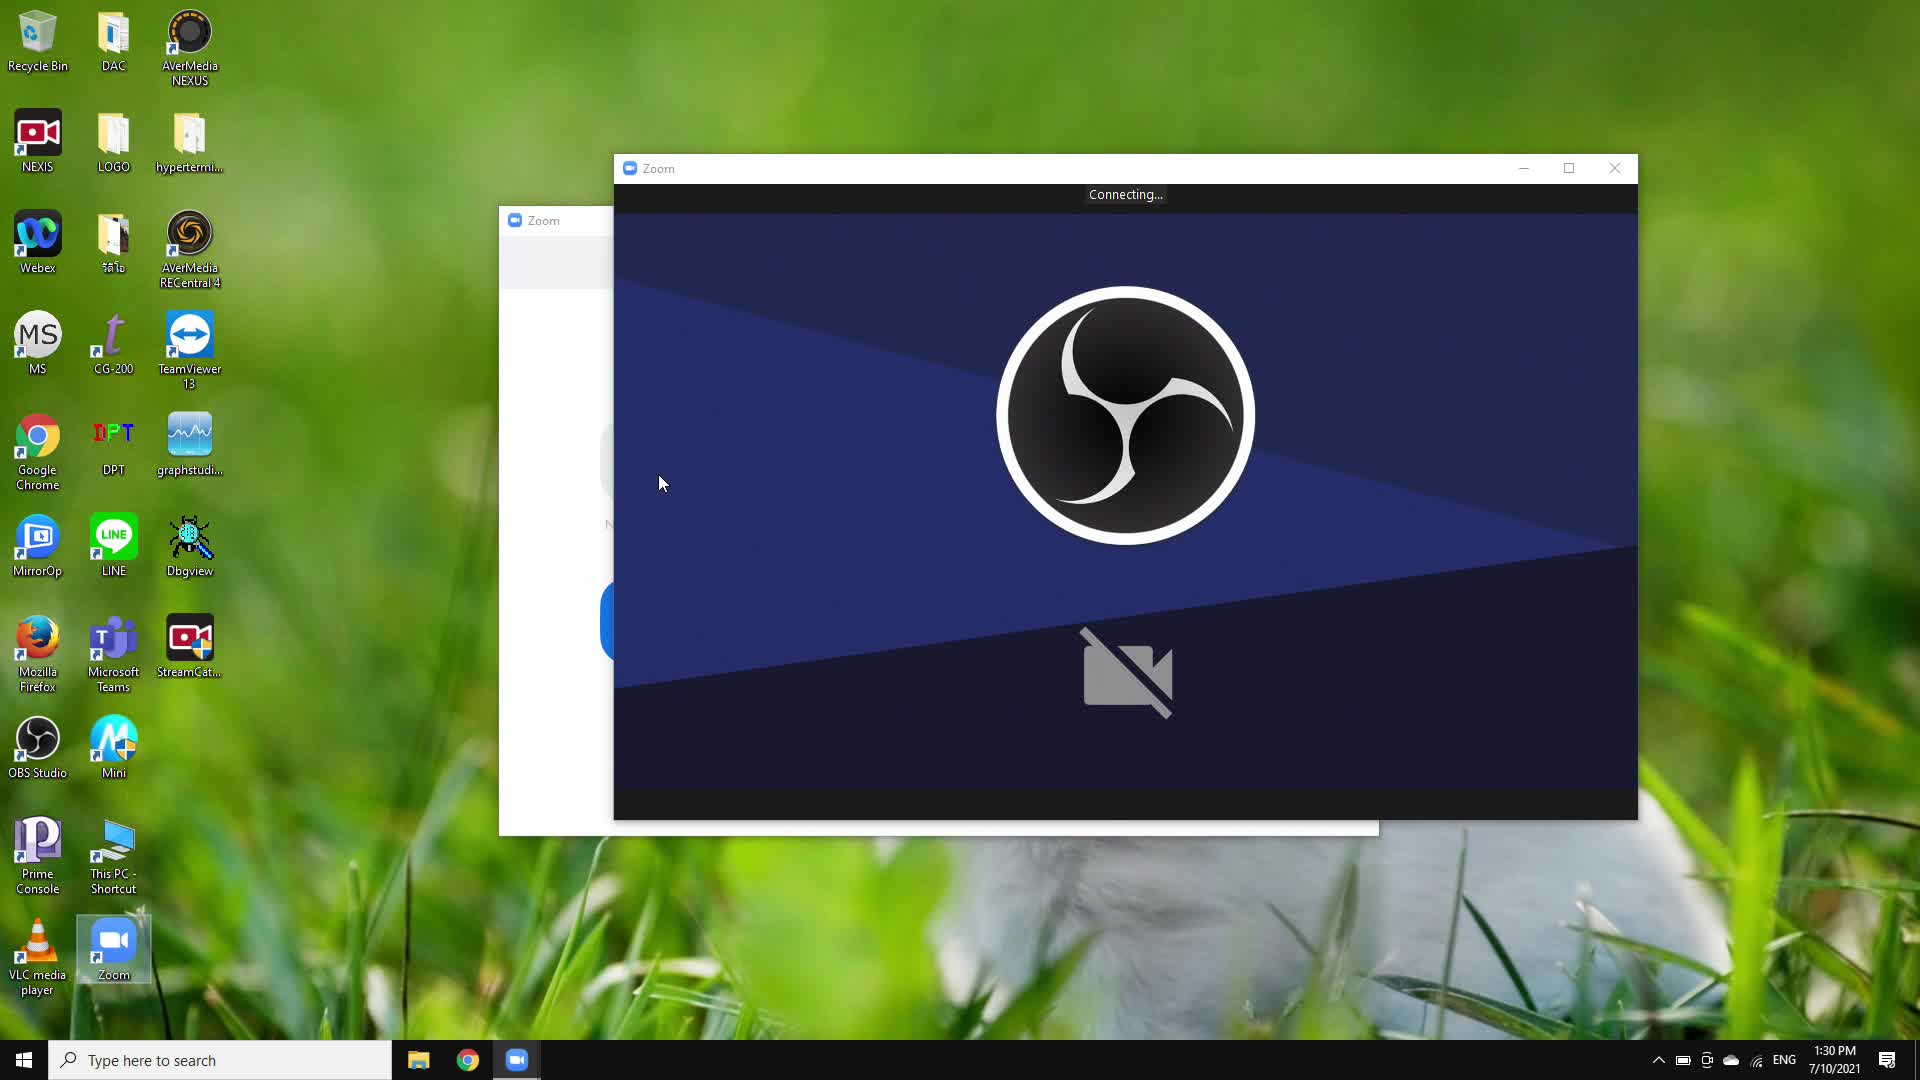Screen dimensions: 1920x1080
Task: Check battery status tray icon
Action: [x=1683, y=1061]
